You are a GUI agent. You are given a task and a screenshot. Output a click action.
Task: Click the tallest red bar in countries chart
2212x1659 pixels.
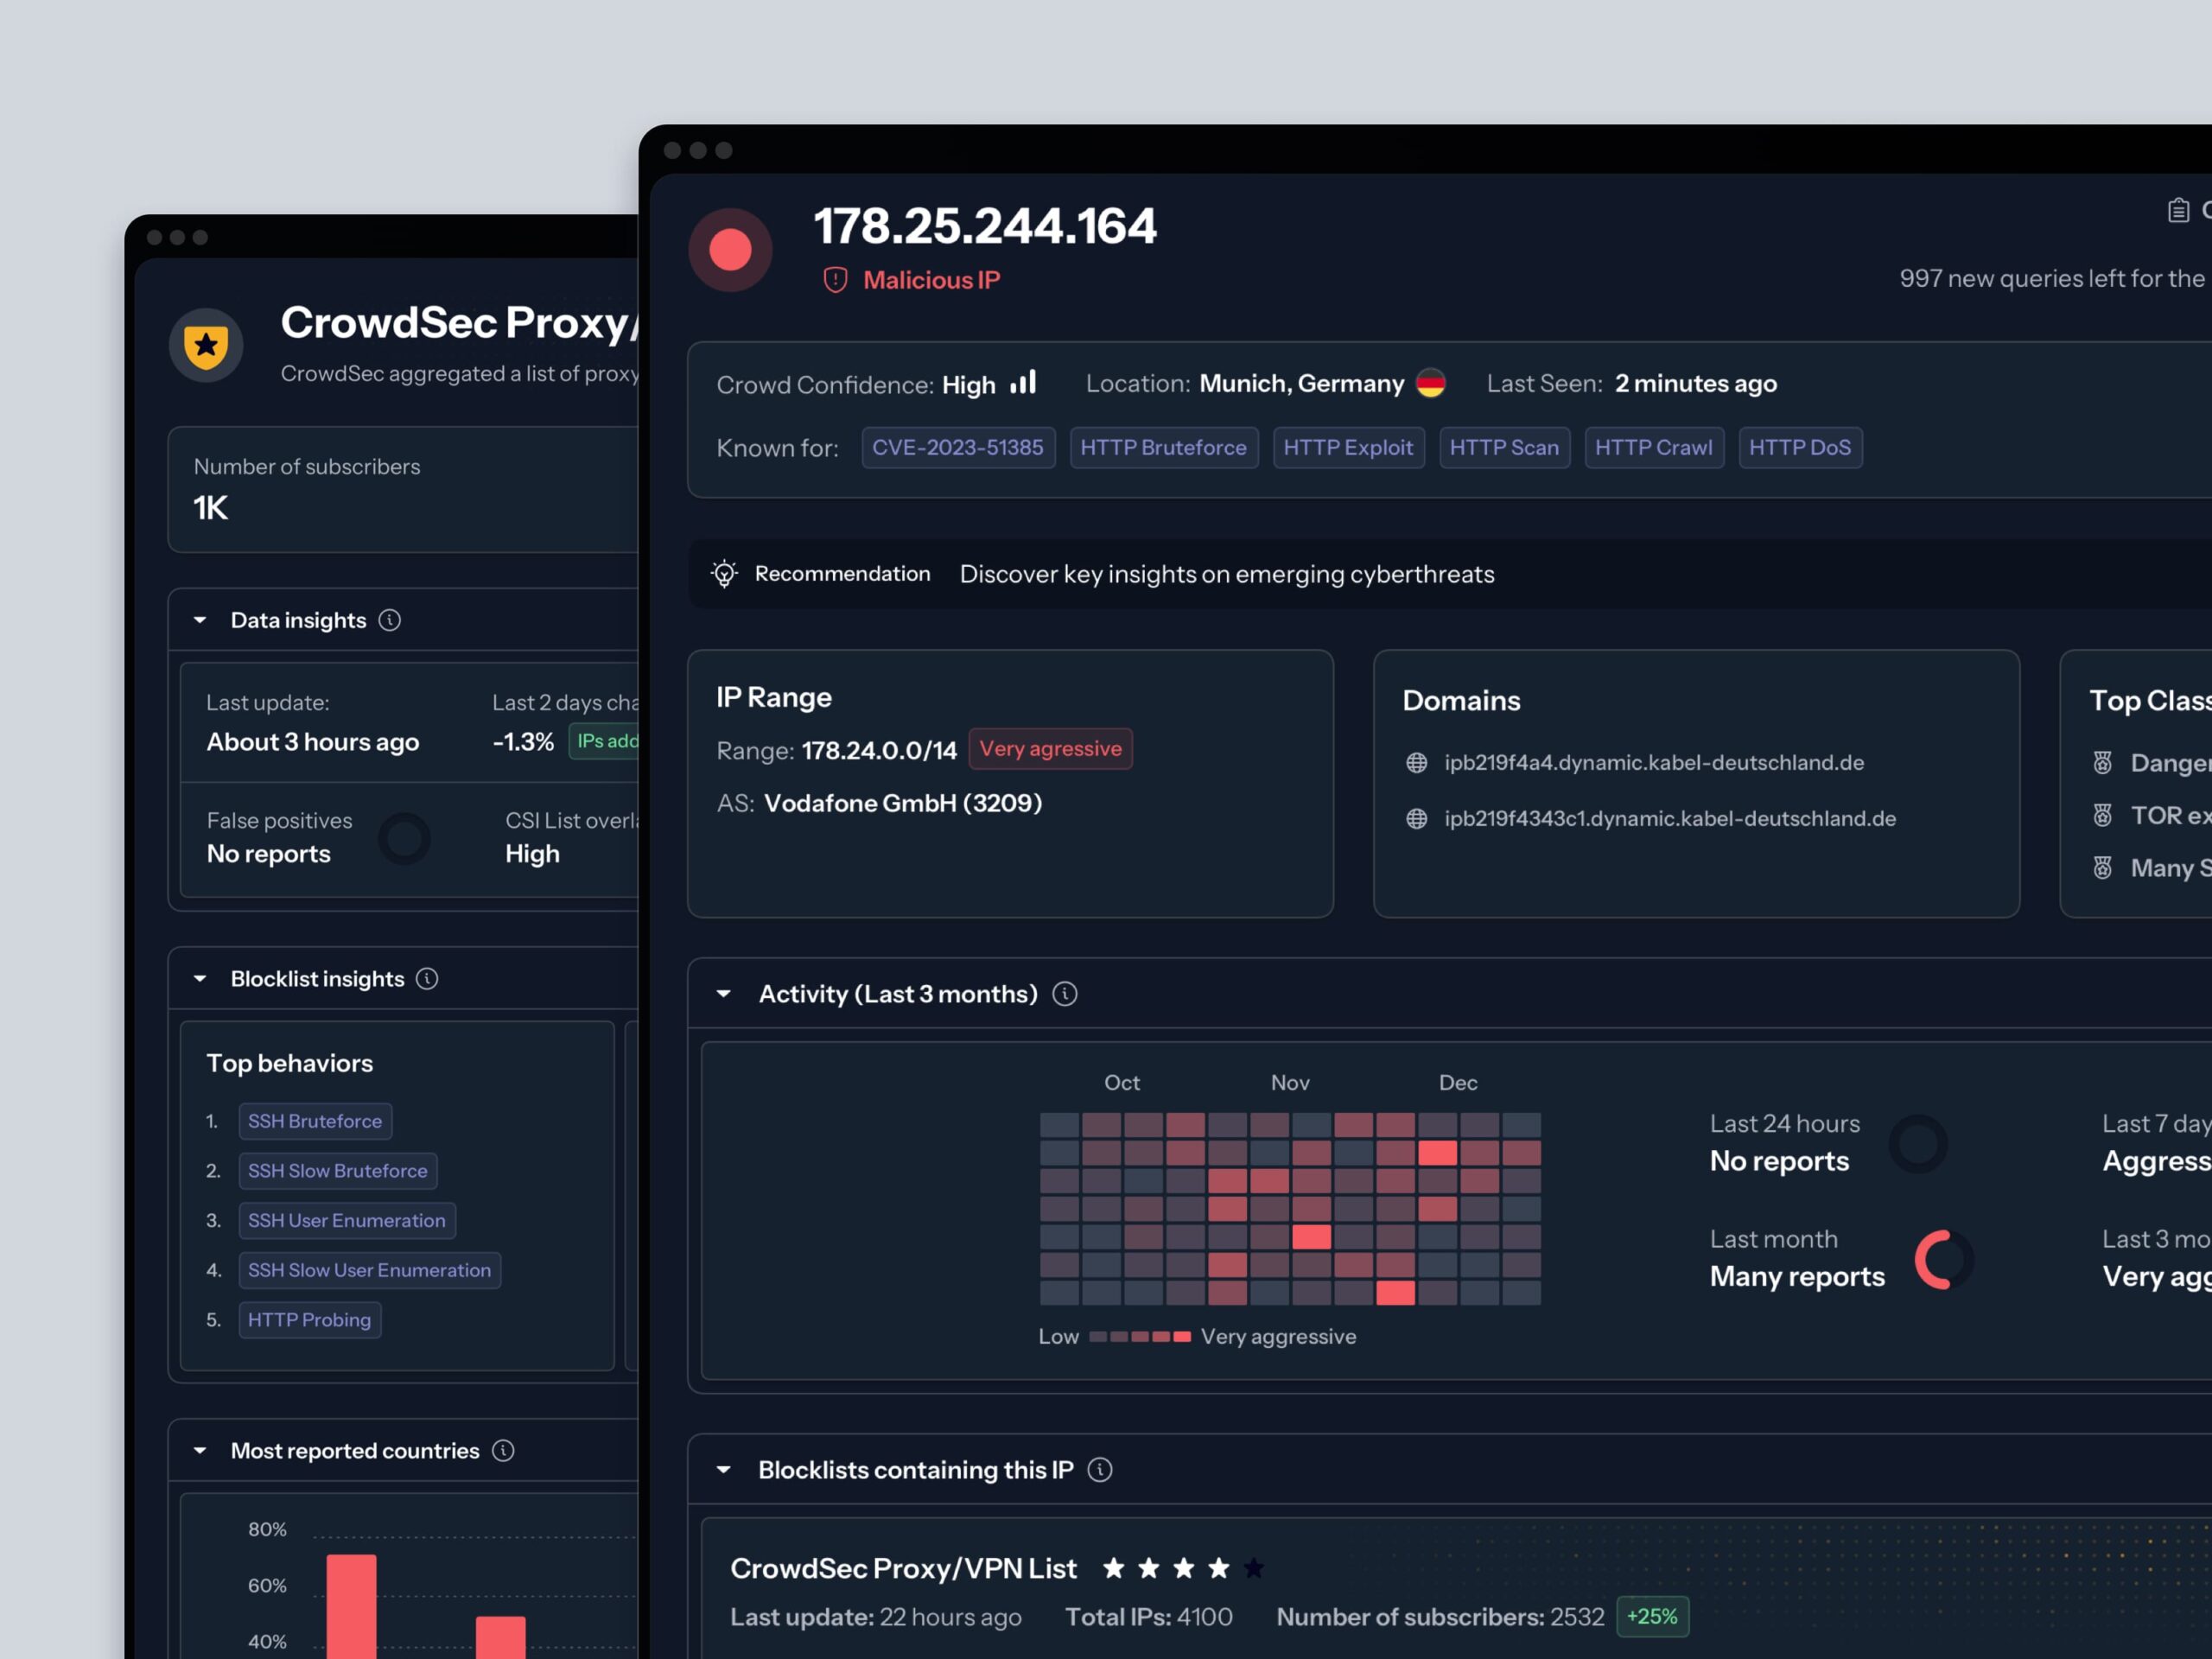coord(352,1606)
